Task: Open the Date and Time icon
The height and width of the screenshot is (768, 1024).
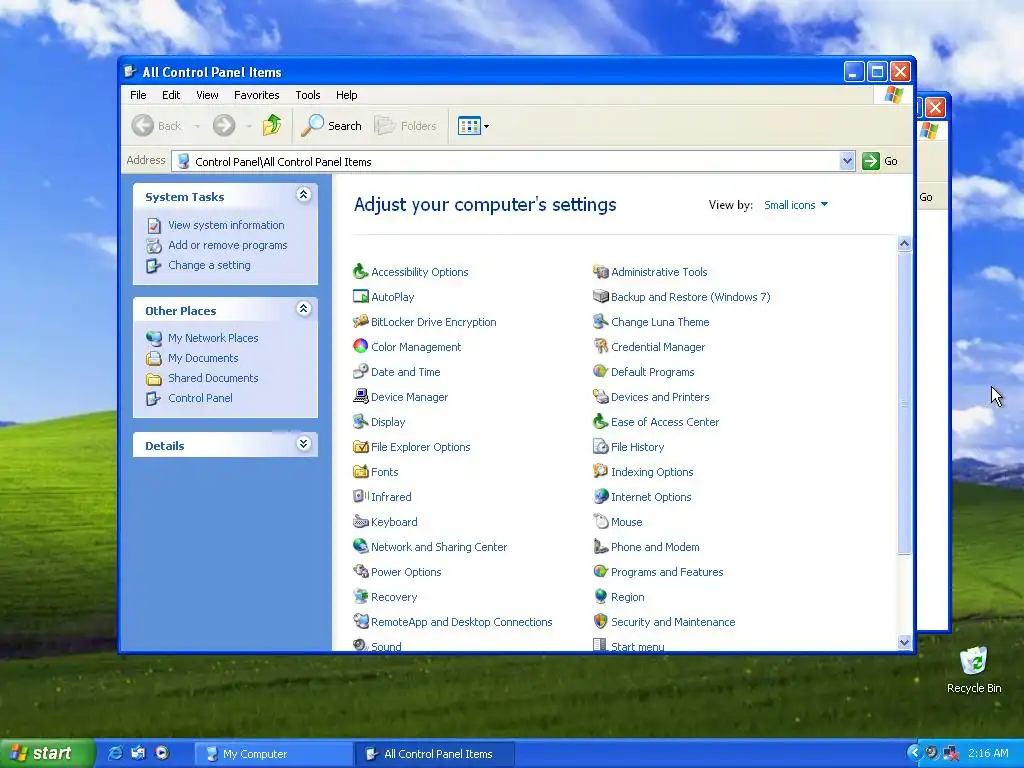Action: tap(360, 372)
